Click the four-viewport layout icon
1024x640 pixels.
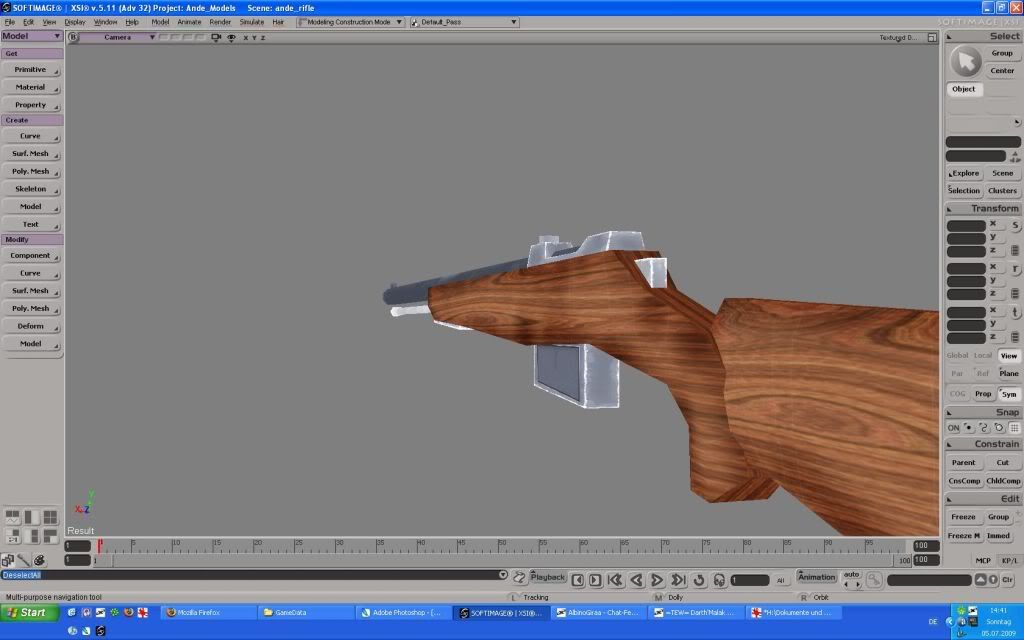[x=50, y=518]
